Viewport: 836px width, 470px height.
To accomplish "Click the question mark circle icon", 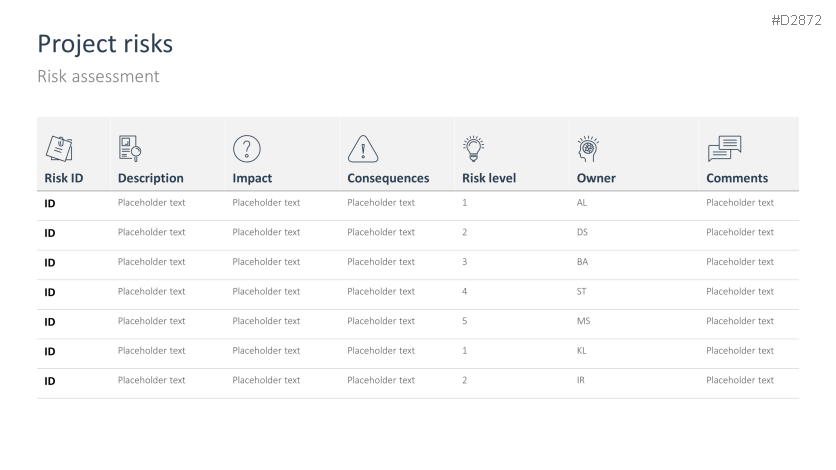I will click(x=247, y=148).
